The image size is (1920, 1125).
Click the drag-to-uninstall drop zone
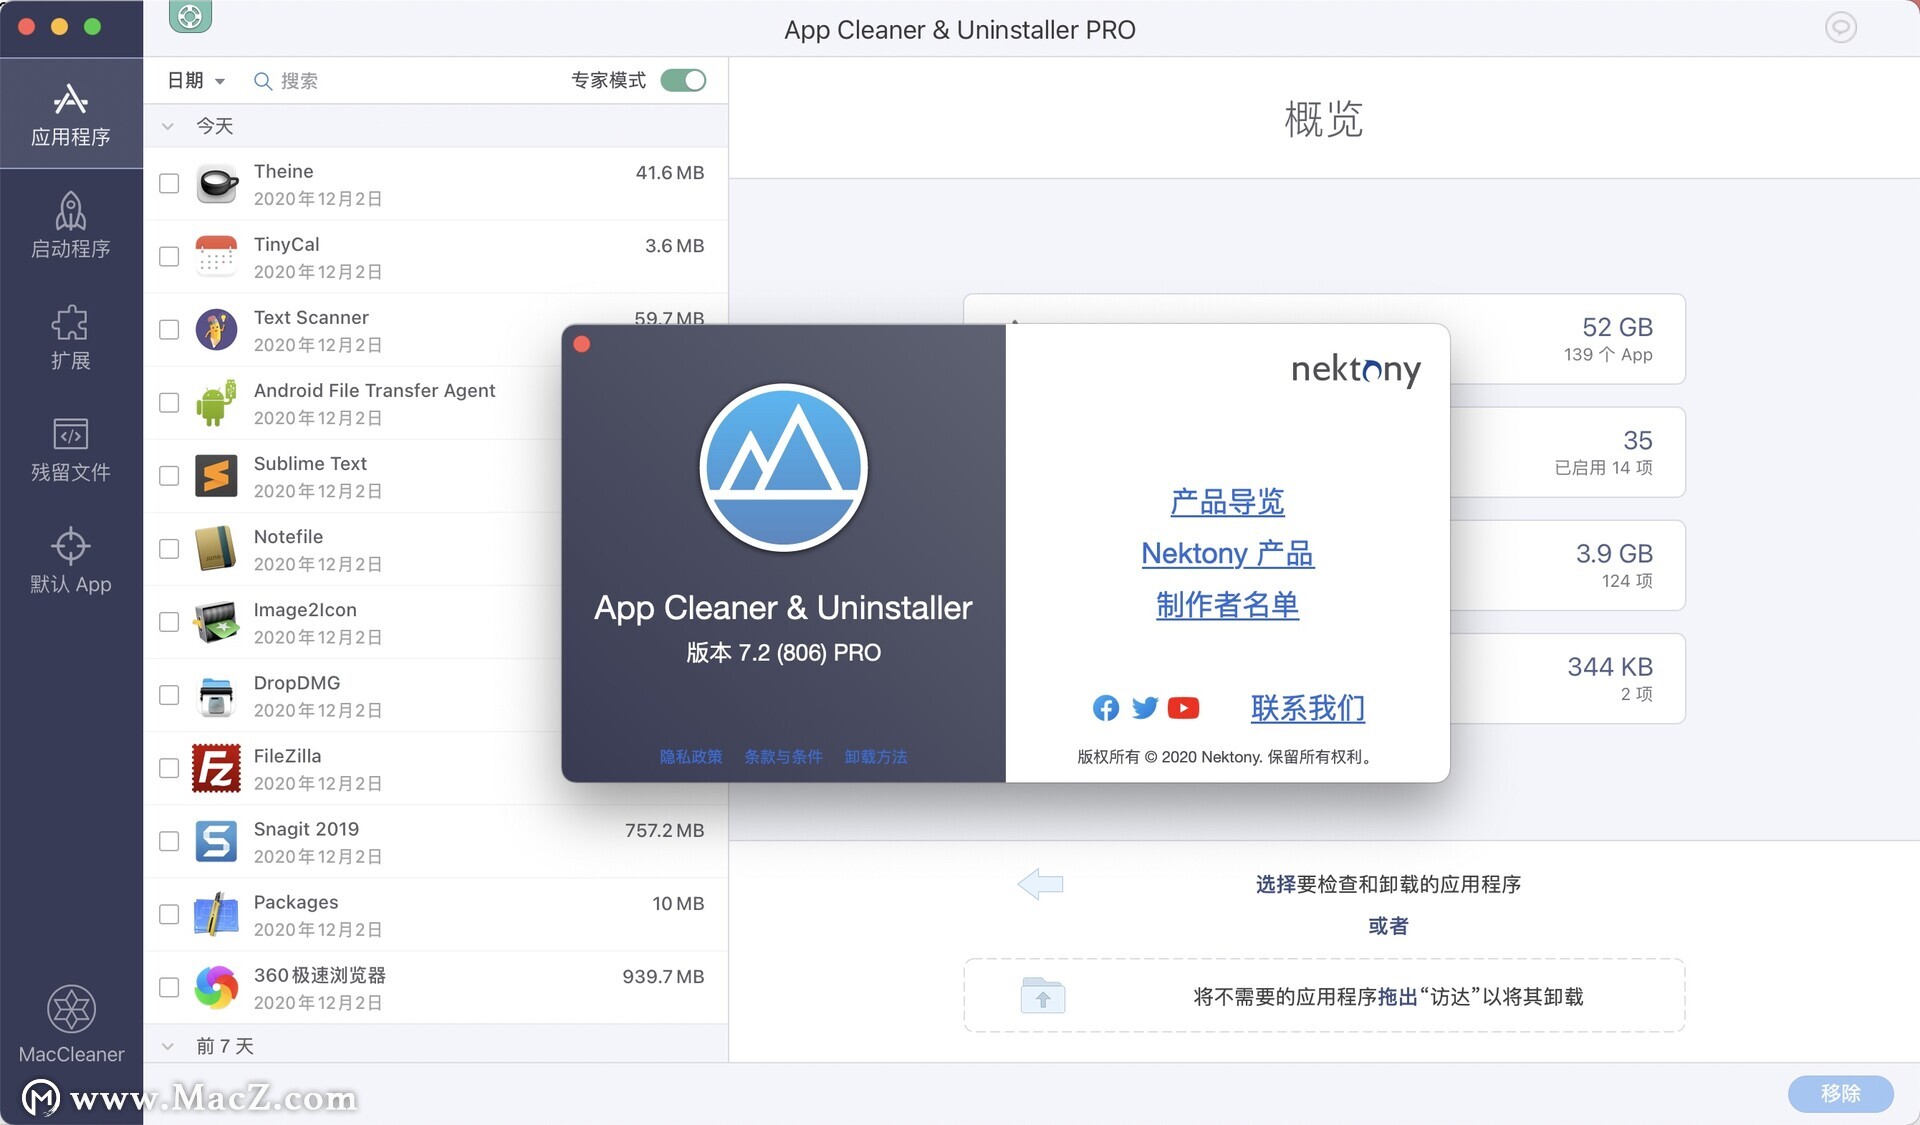pyautogui.click(x=1324, y=996)
